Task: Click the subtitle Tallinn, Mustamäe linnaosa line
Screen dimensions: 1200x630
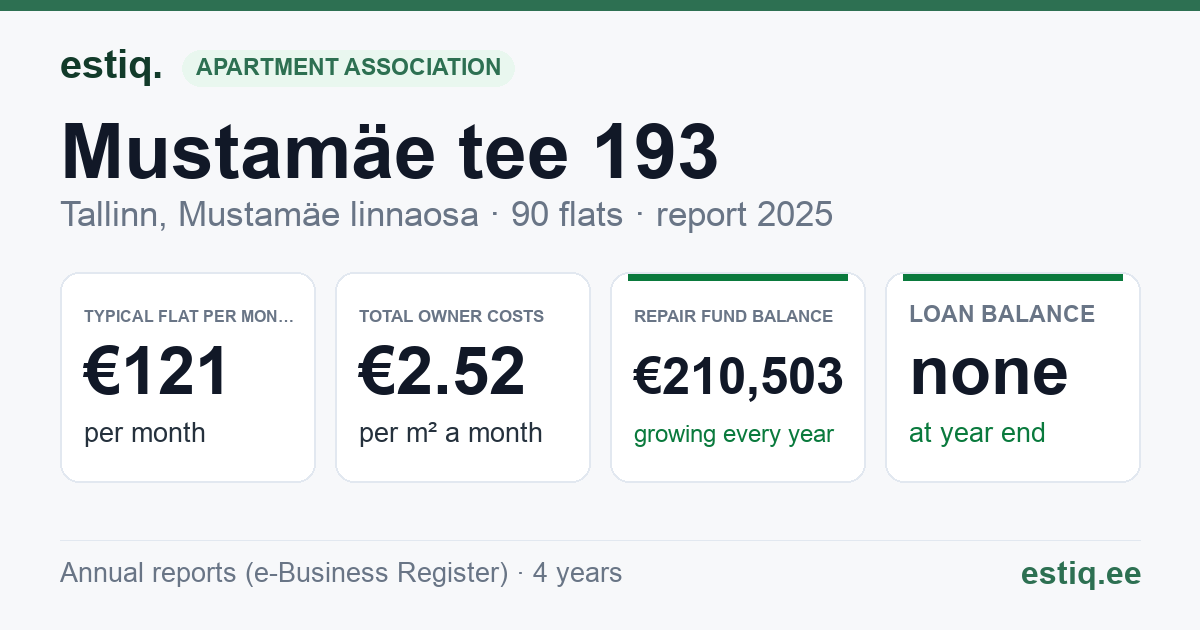Action: [x=446, y=214]
